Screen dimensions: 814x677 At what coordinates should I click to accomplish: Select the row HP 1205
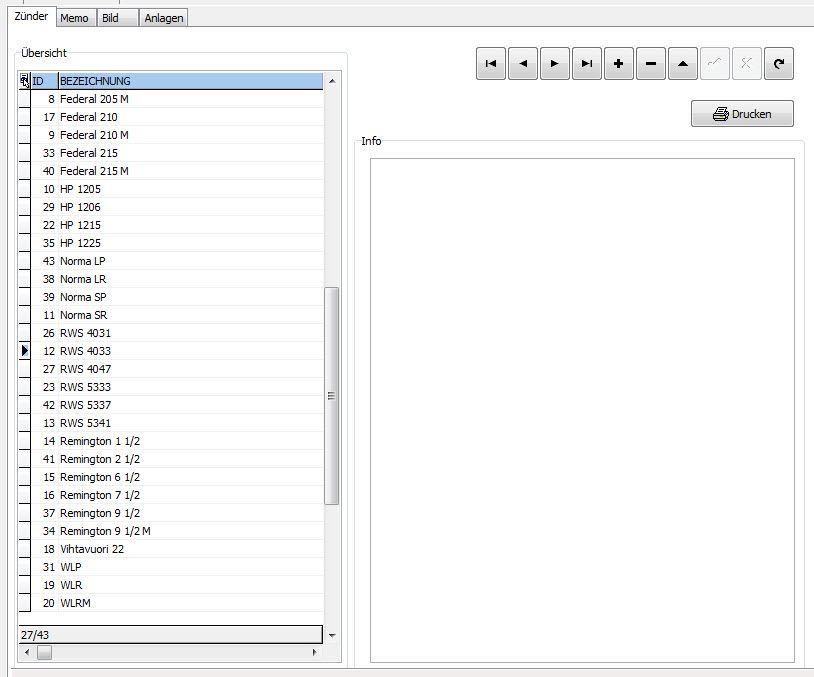pos(171,189)
